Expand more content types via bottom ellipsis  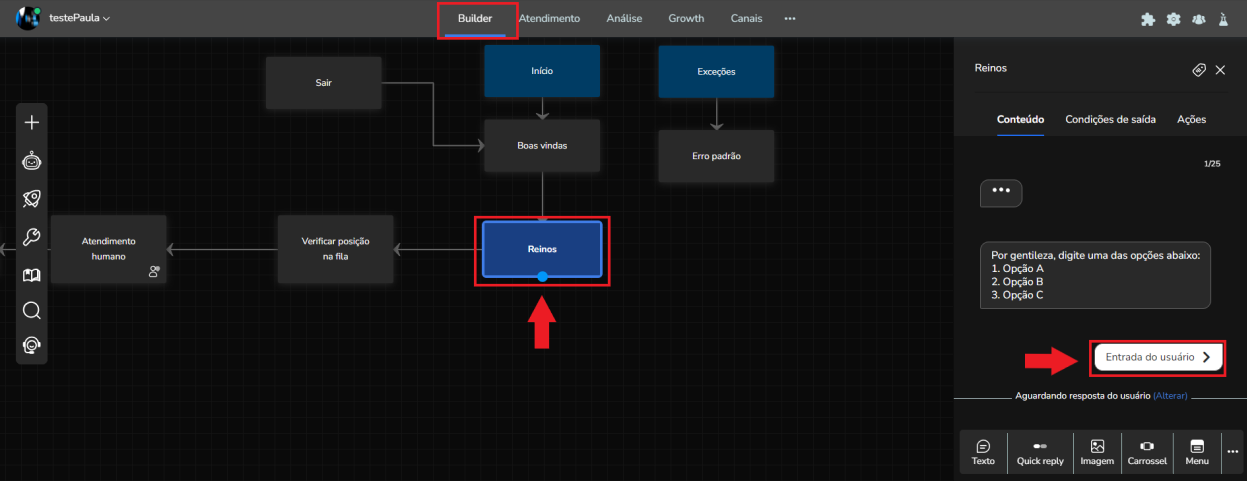(x=1232, y=452)
